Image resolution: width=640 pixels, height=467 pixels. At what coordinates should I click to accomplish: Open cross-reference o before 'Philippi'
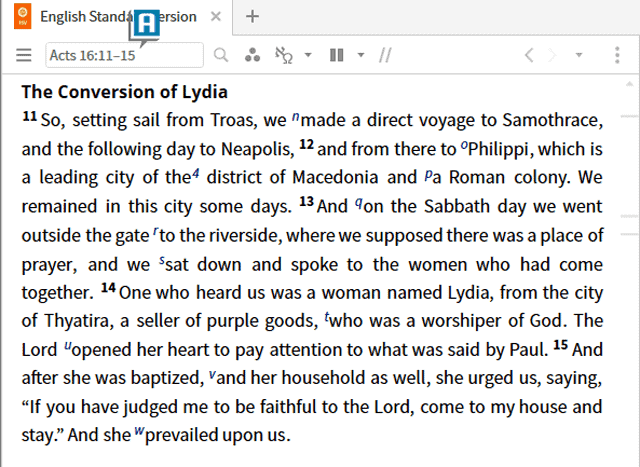pyautogui.click(x=464, y=145)
